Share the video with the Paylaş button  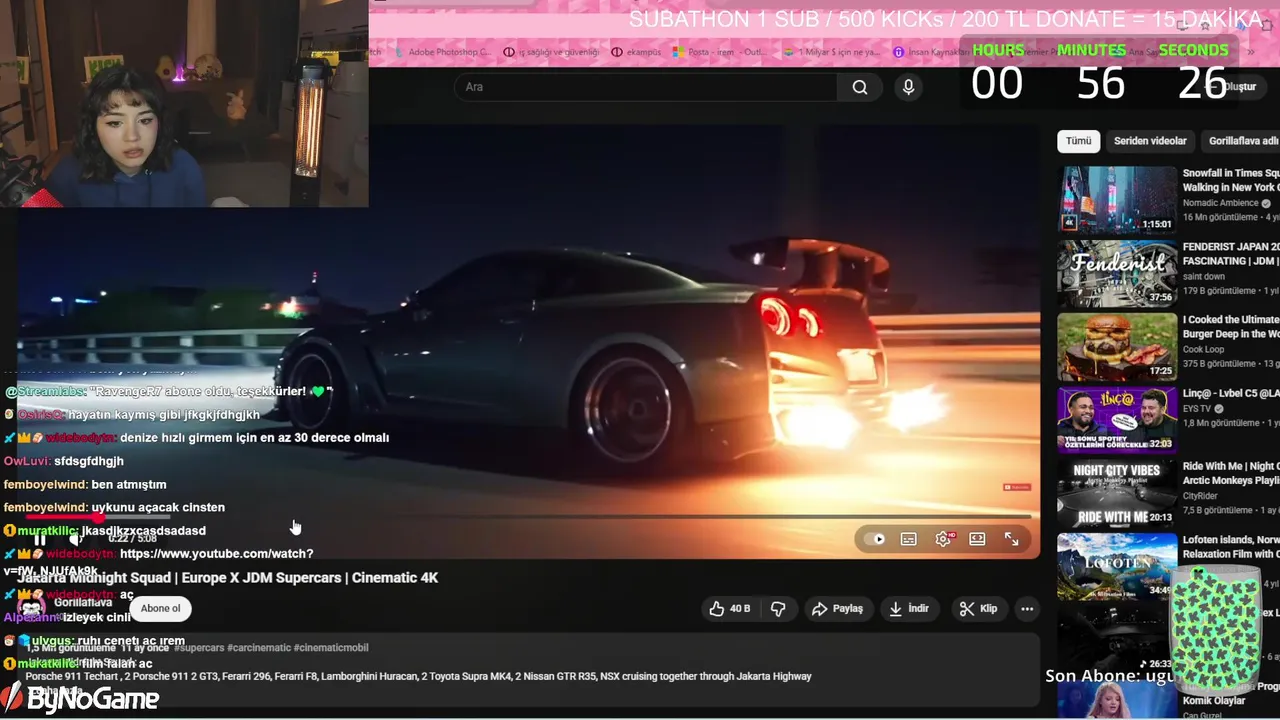[x=837, y=608]
